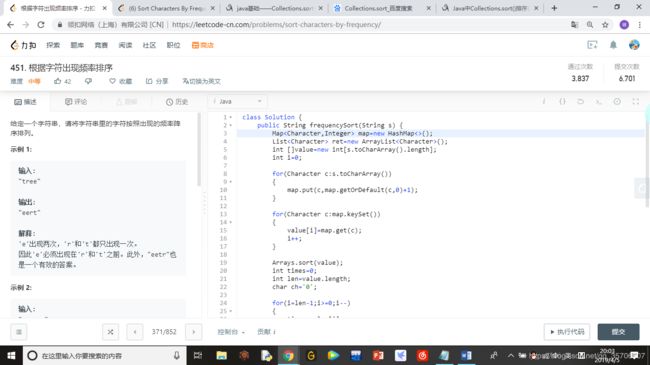Collapse the fold arrow on line 25
Screen dimensions: 650x365
[x=231, y=311]
